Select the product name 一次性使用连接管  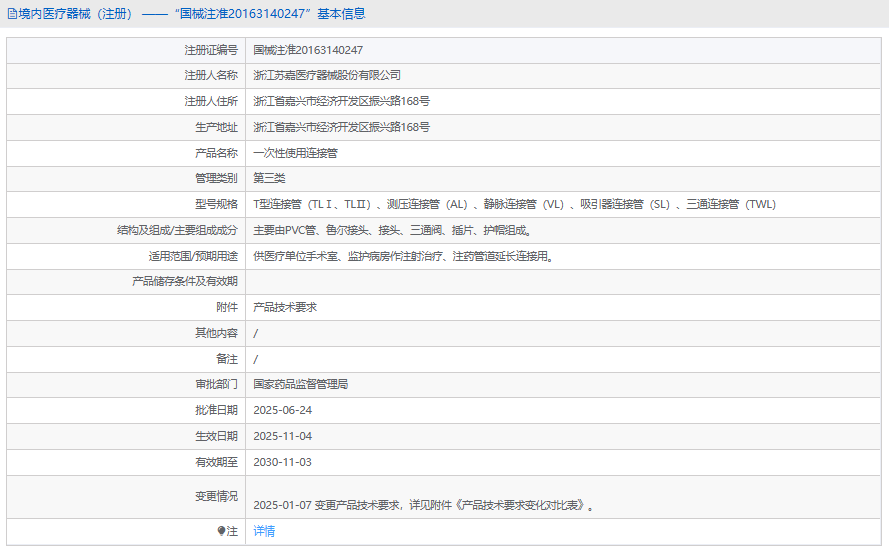[295, 153]
